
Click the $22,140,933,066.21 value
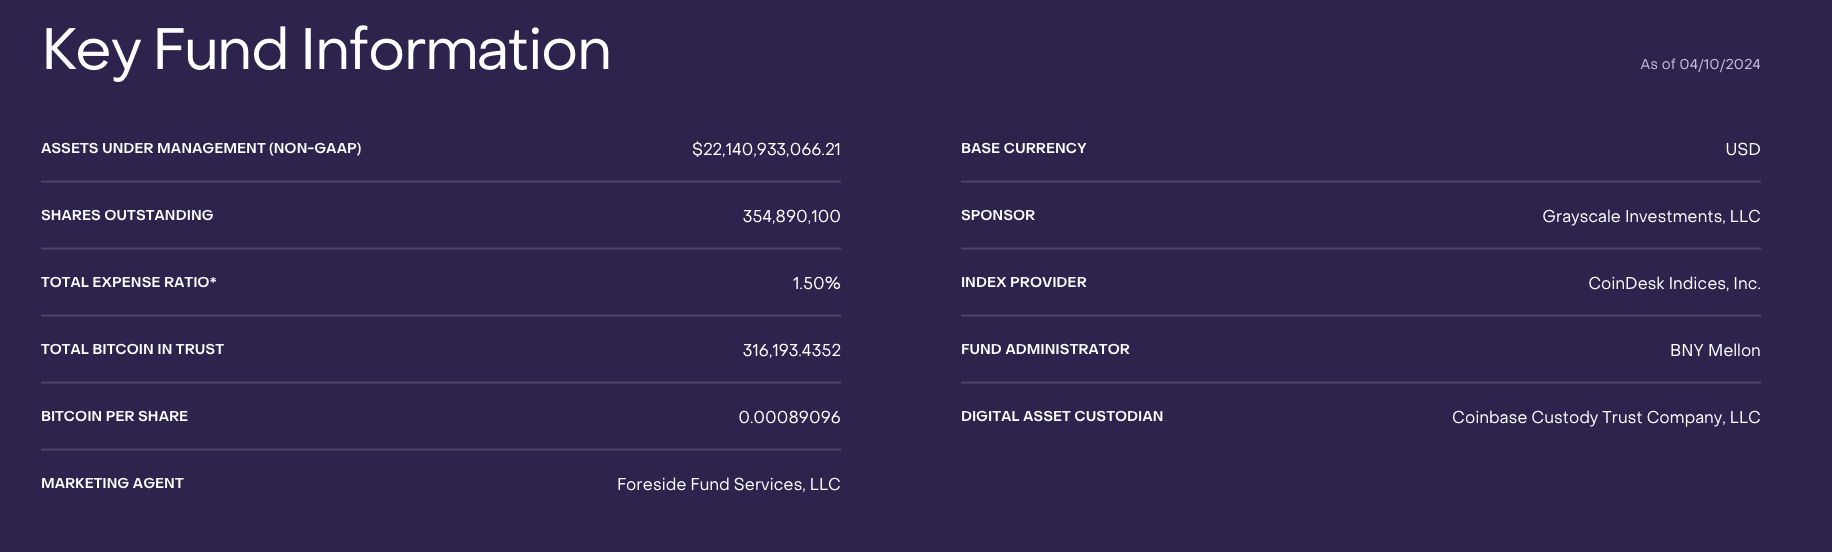coord(766,149)
